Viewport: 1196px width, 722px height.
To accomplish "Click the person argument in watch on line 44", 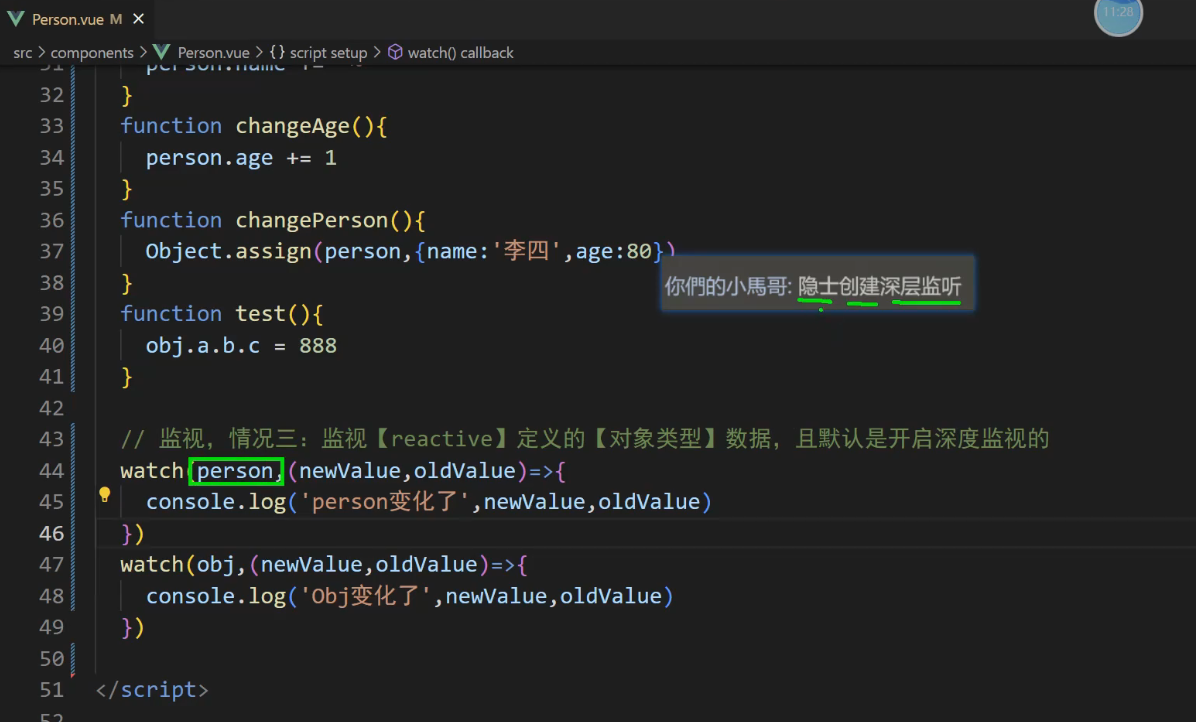I will click(x=235, y=471).
